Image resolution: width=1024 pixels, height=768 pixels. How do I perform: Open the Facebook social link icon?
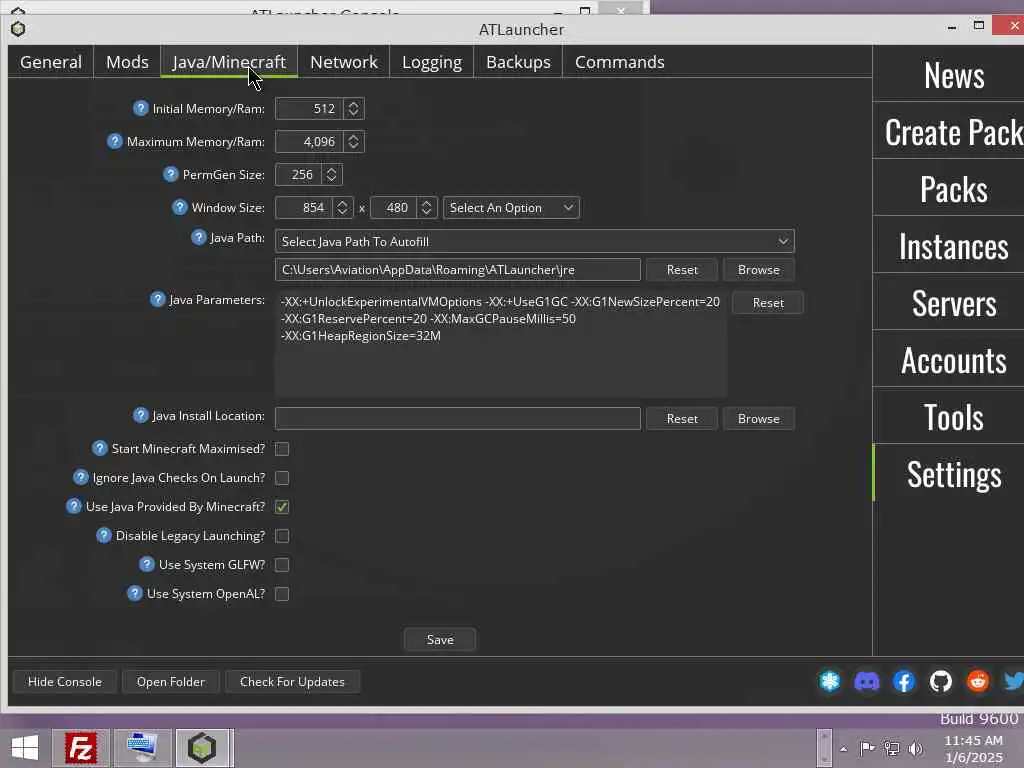pyautogui.click(x=904, y=682)
